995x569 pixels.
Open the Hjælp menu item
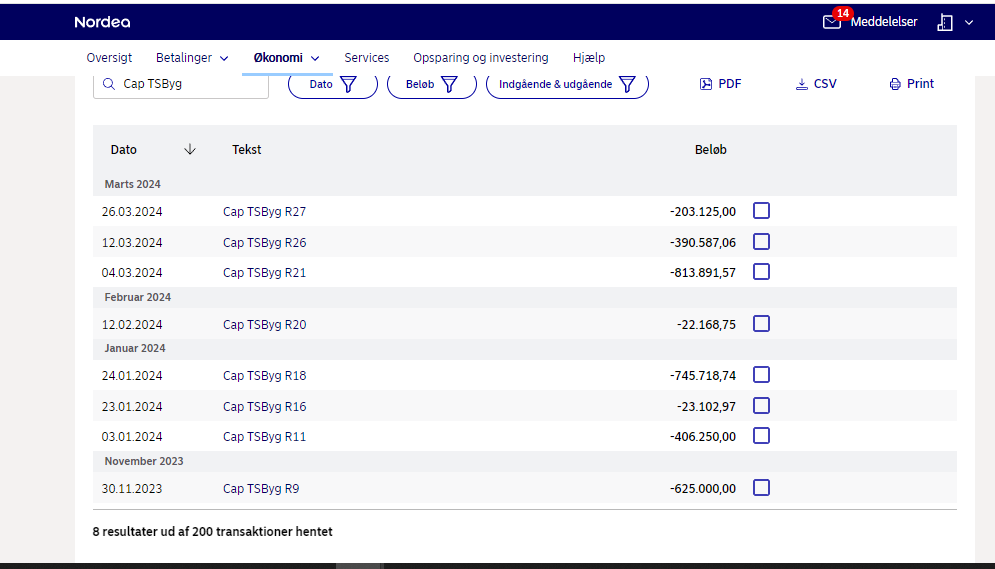click(x=589, y=58)
